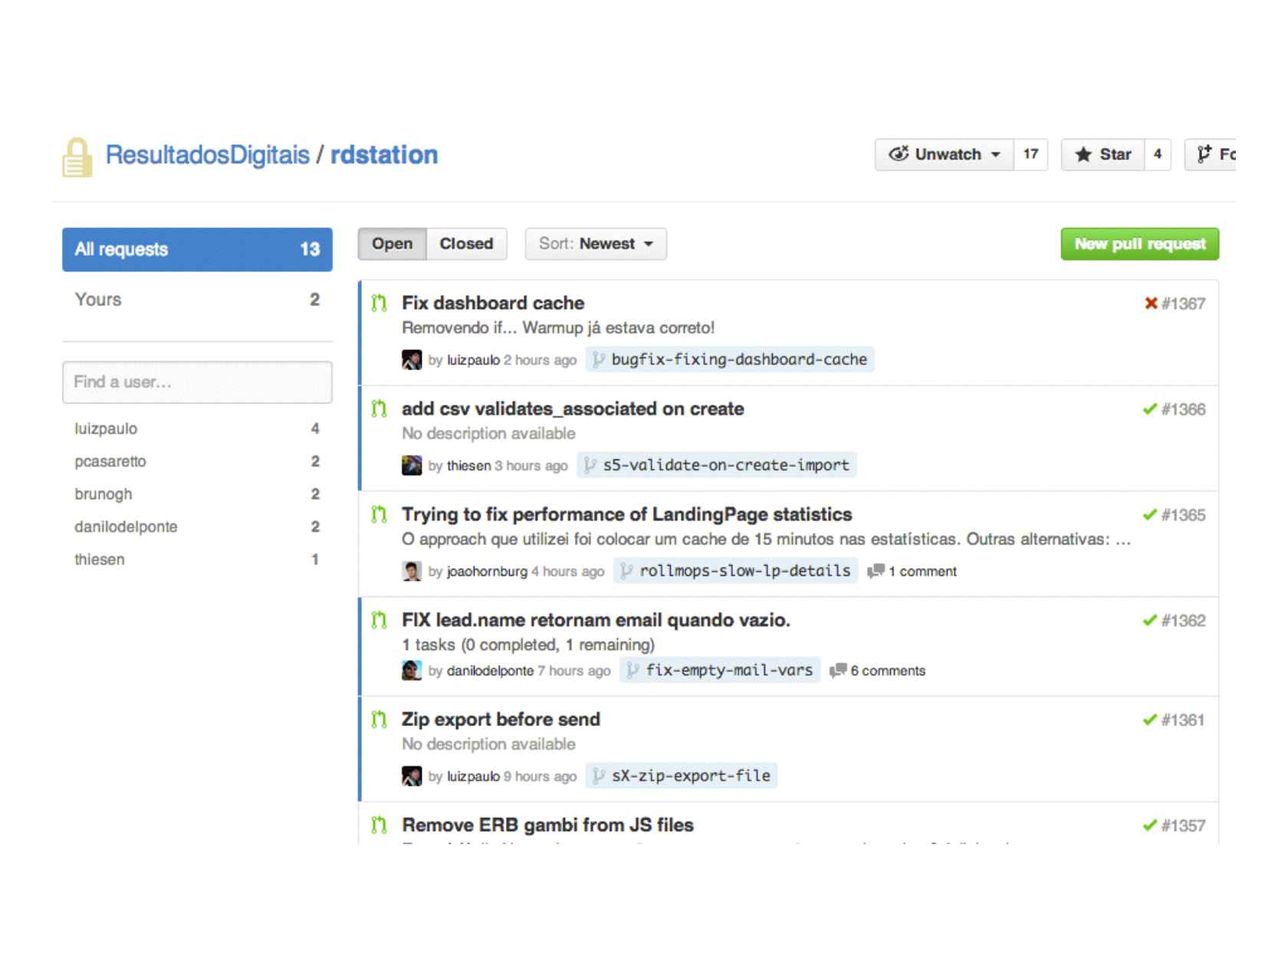Viewport: 1288px width, 966px height.
Task: Click pull request icon beside Fix dashboard cache
Action: click(379, 303)
